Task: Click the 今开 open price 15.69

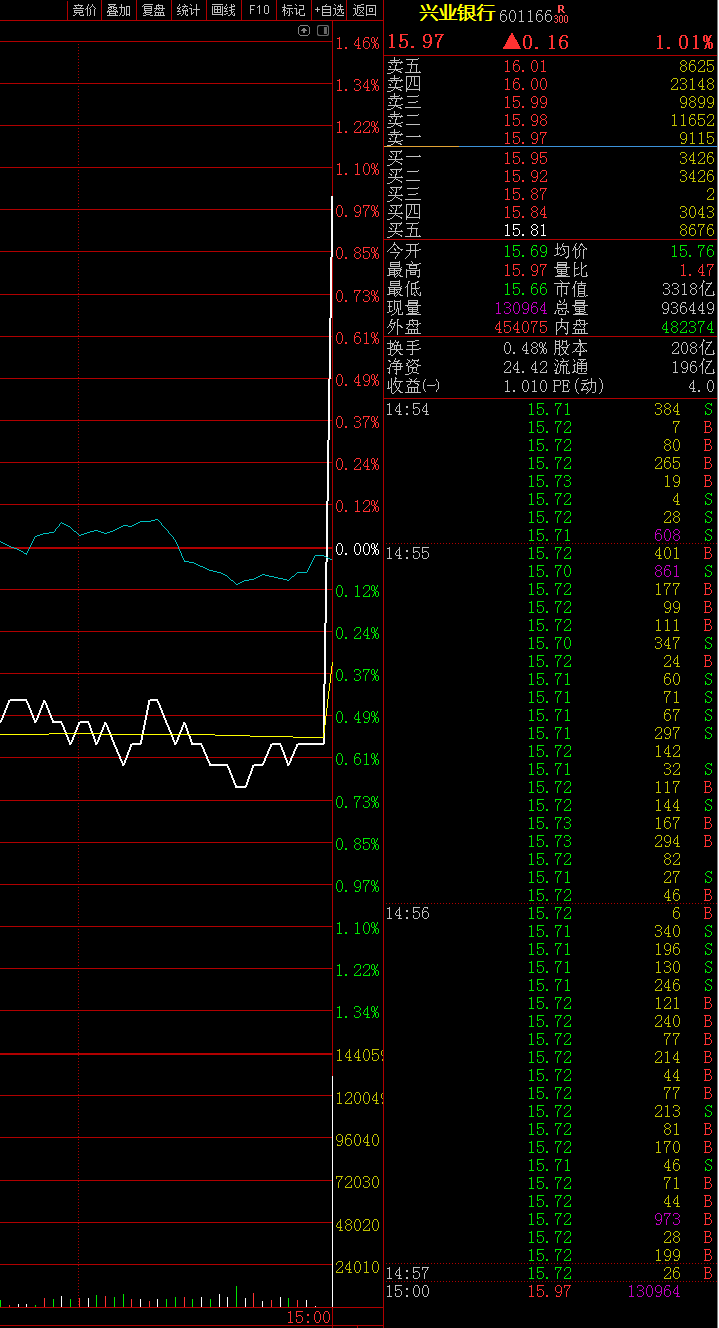Action: pyautogui.click(x=525, y=252)
